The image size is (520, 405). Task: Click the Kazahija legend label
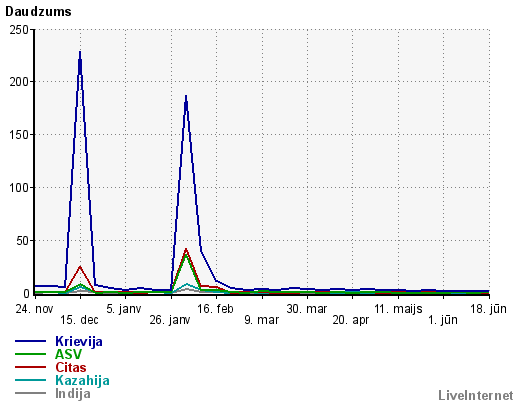pos(82,380)
